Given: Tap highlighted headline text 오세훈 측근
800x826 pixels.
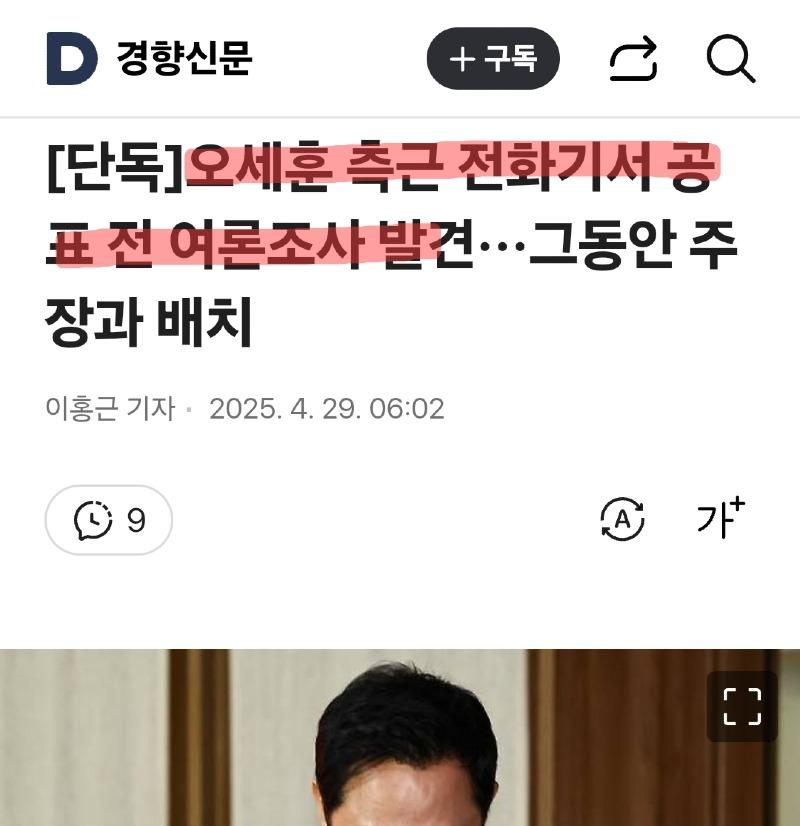Looking at the screenshot, I should coord(315,166).
